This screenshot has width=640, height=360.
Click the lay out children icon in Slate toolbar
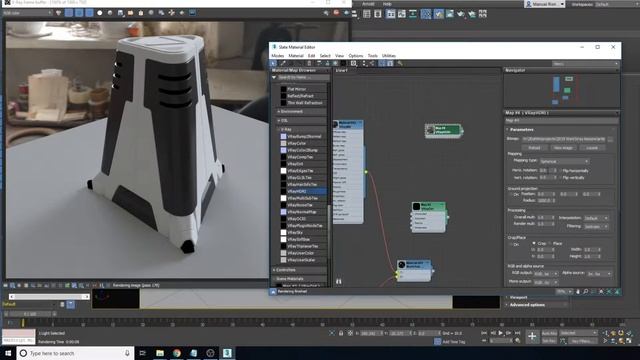pyautogui.click(x=372, y=63)
